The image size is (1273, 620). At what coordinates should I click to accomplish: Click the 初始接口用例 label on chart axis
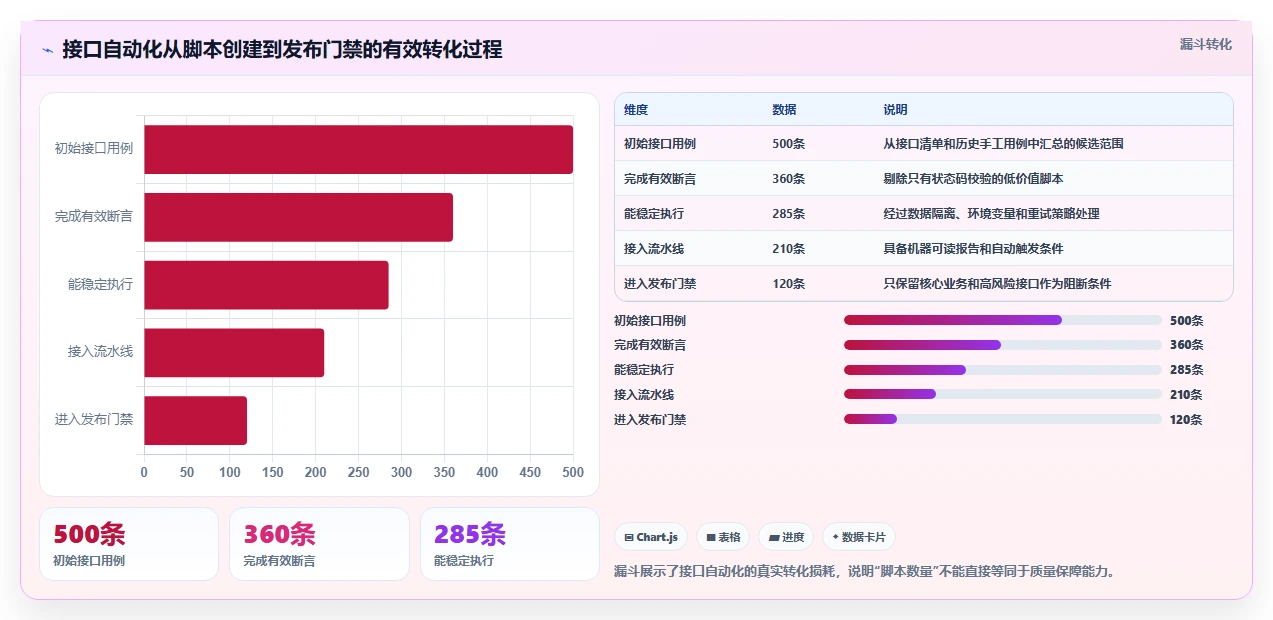point(94,149)
